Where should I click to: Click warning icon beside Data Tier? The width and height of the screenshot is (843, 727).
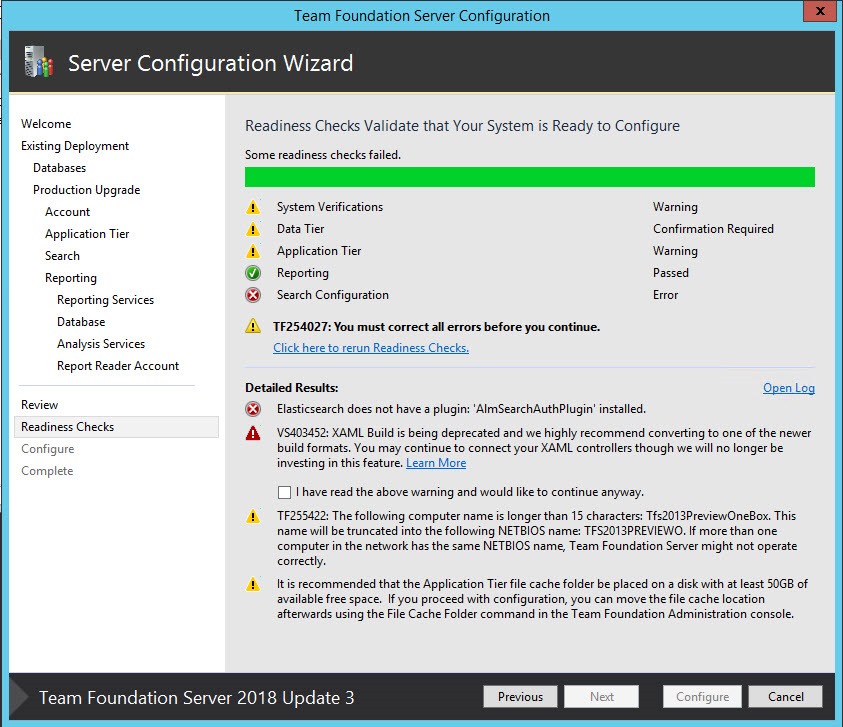(253, 229)
